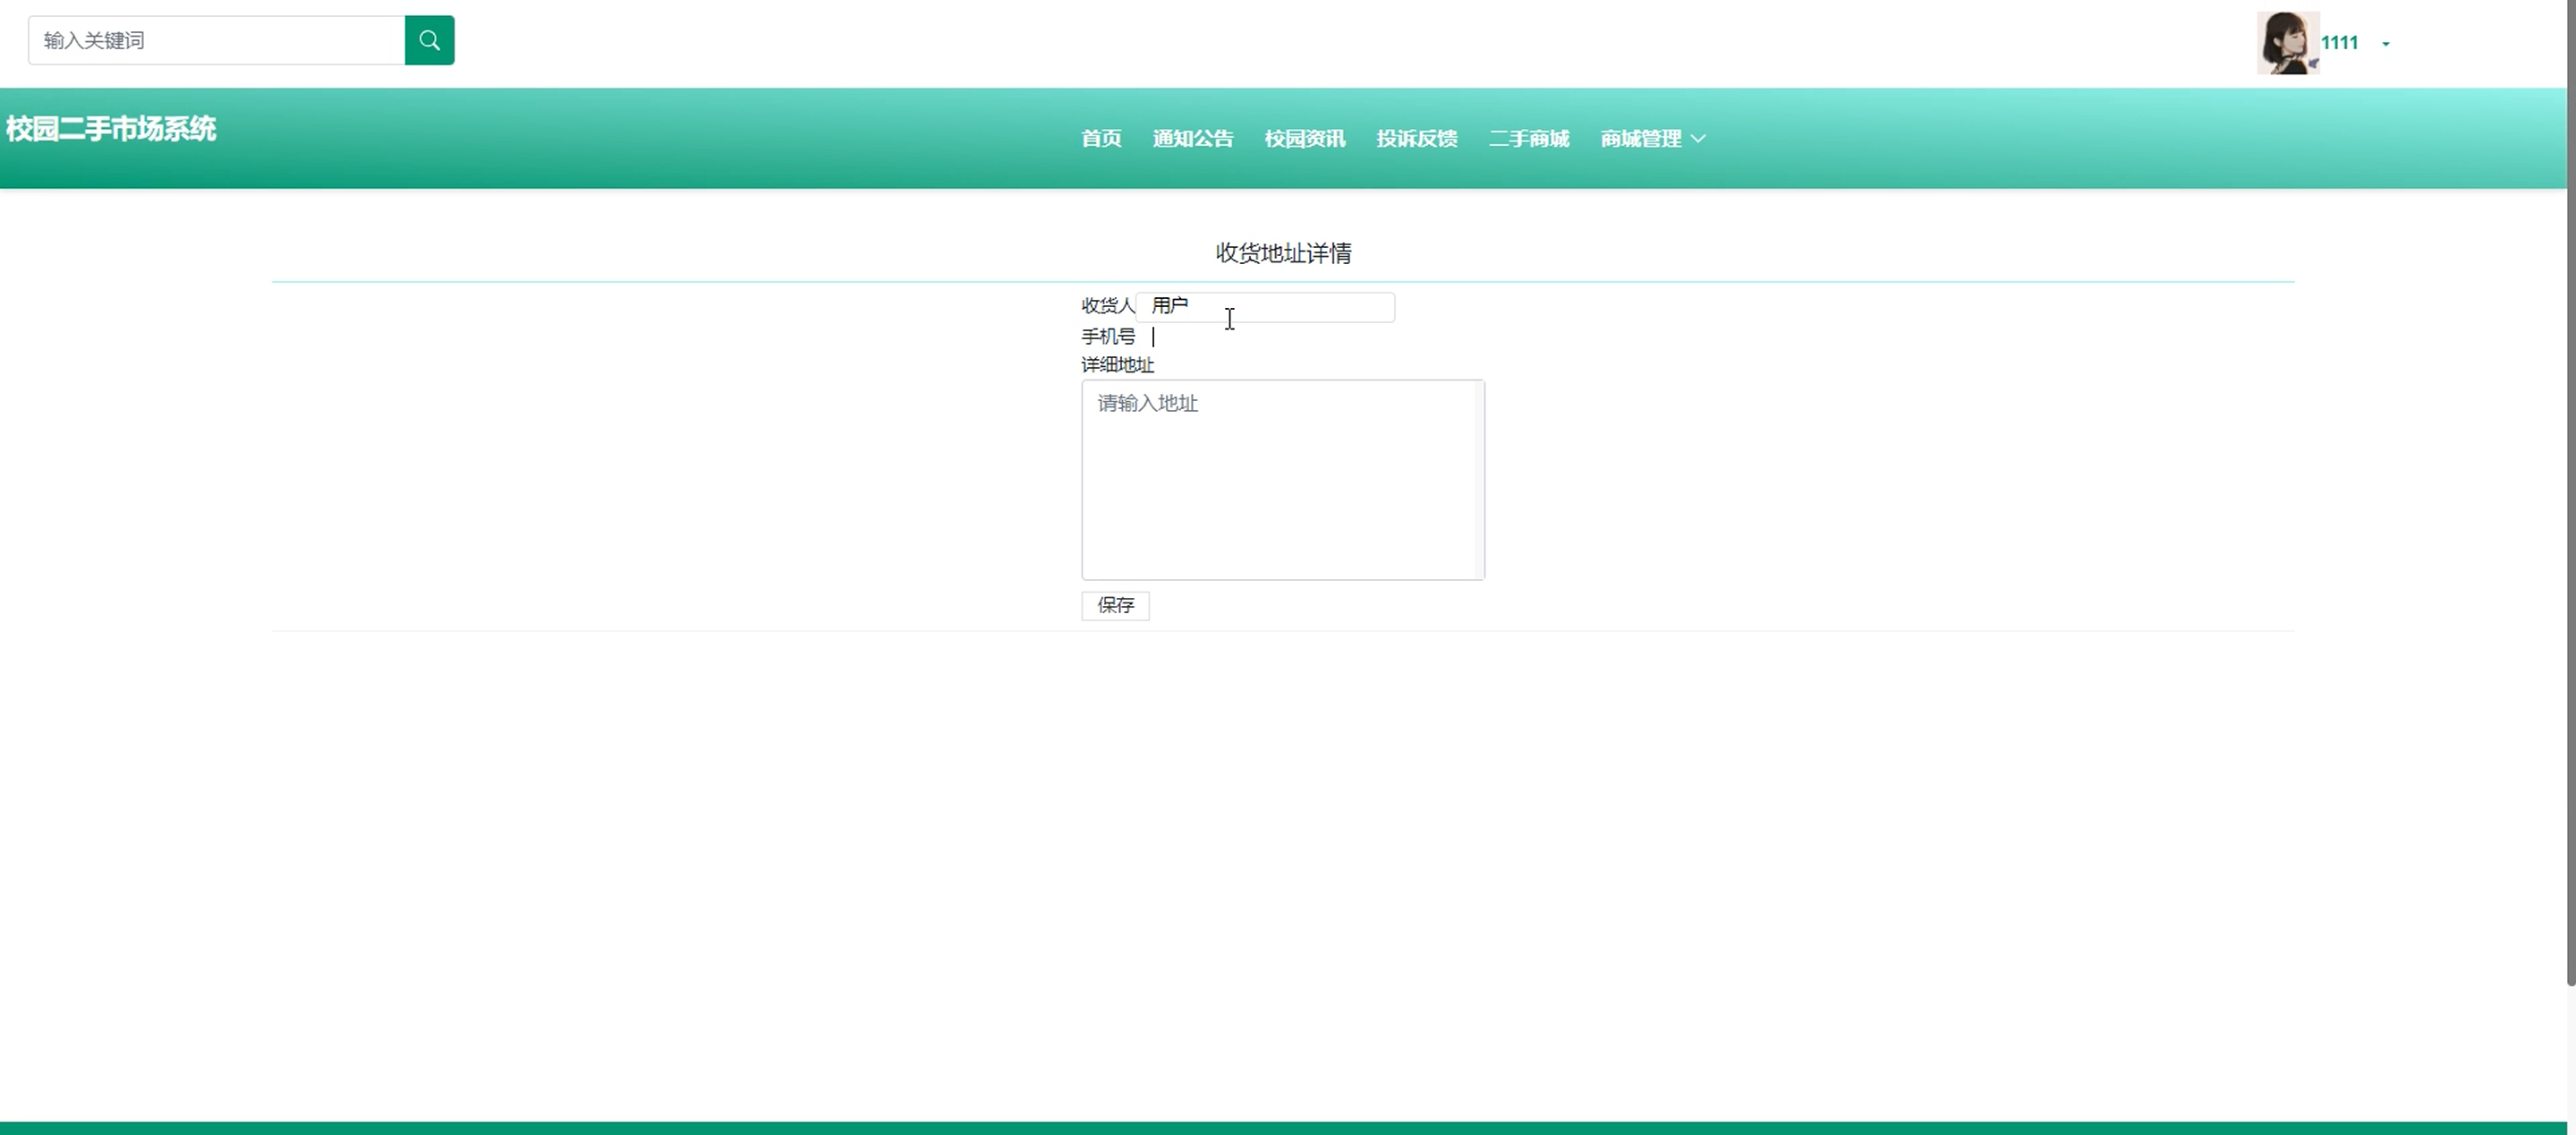This screenshot has width=2576, height=1135.
Task: Select the 投诉反馈 nav item
Action: [1416, 139]
